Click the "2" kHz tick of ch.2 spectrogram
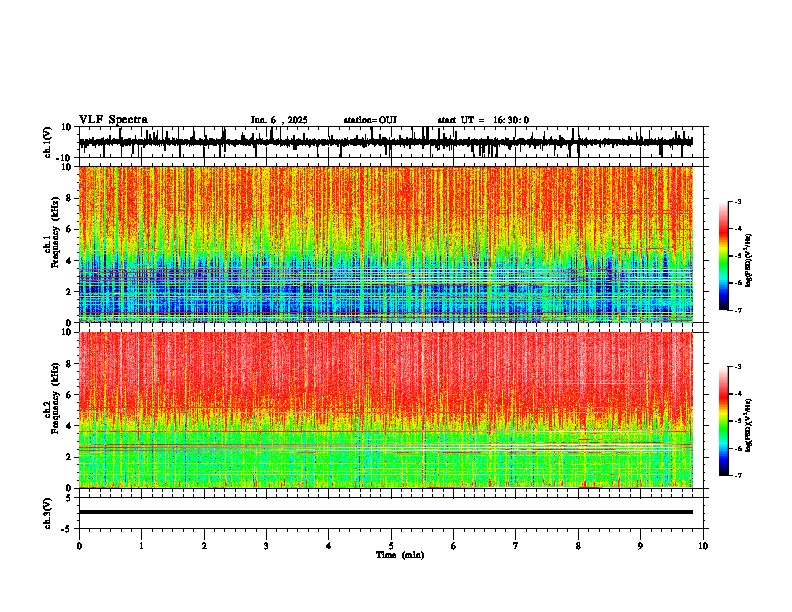The width and height of the screenshot is (792, 612). (x=69, y=457)
